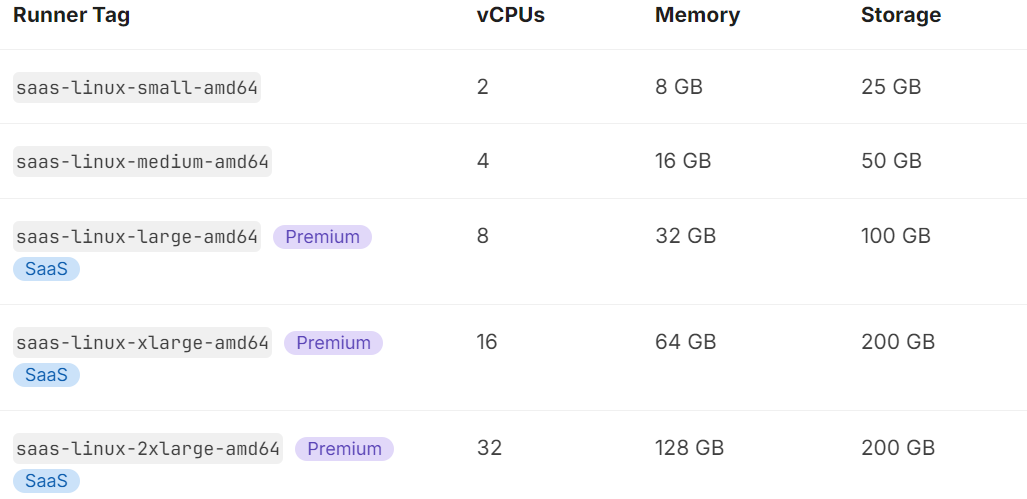Select the vCPUs column header
Screen dimensions: 1027x499
click(511, 15)
